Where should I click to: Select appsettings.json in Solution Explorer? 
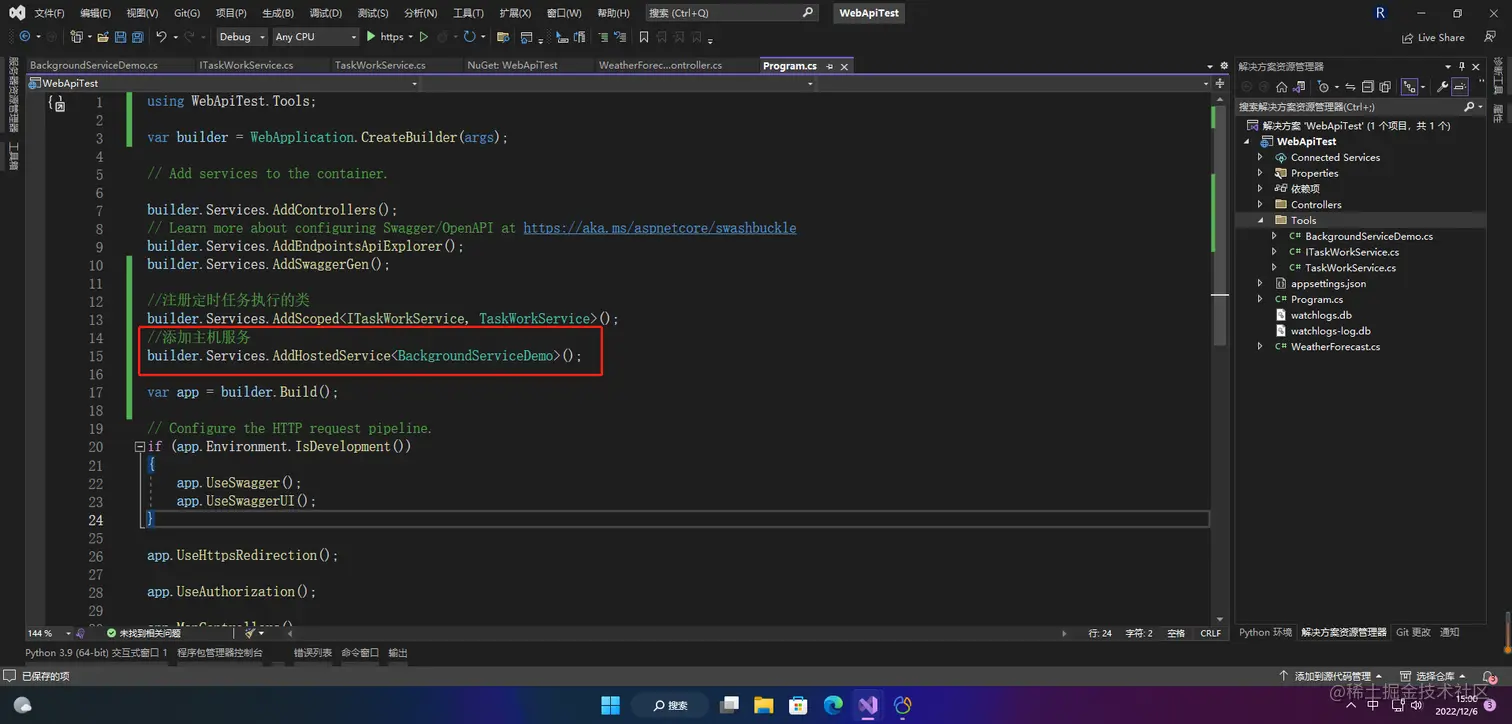click(1327, 283)
